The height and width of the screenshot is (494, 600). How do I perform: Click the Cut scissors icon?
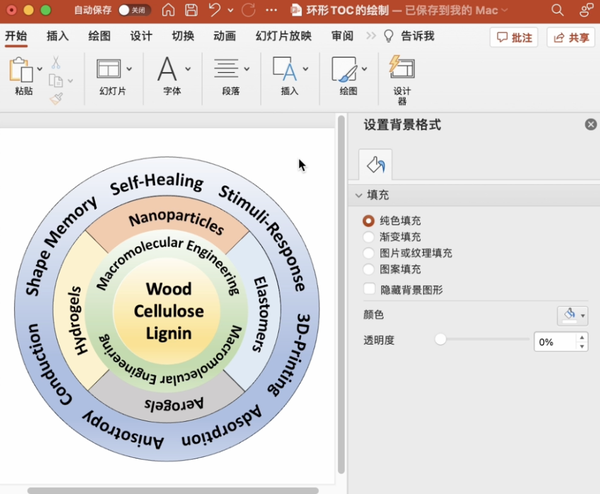click(x=56, y=62)
